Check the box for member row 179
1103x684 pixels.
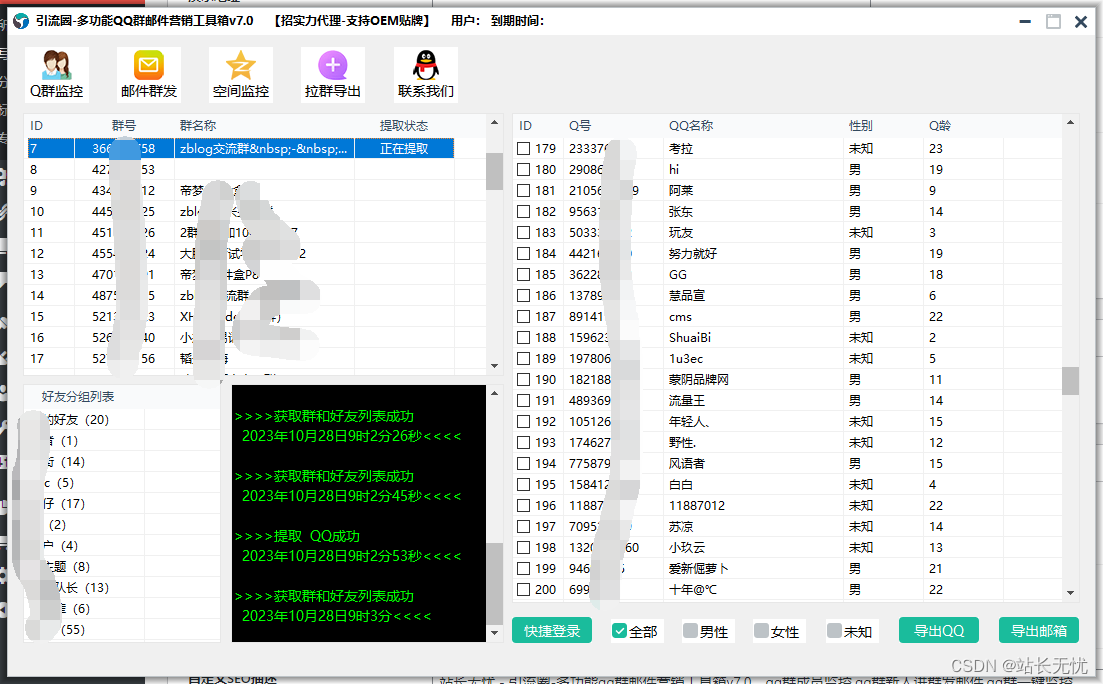coord(523,148)
